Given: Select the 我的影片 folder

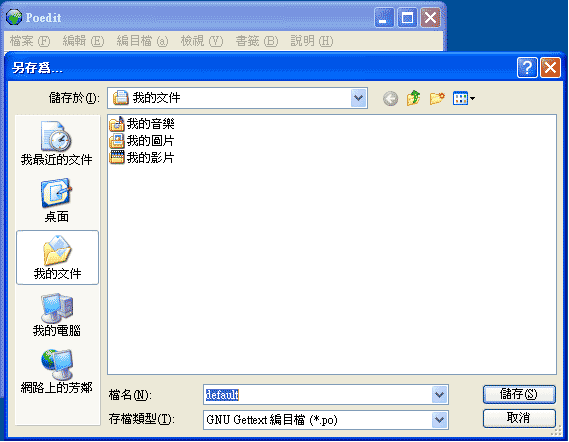Looking at the screenshot, I should click(142, 157).
